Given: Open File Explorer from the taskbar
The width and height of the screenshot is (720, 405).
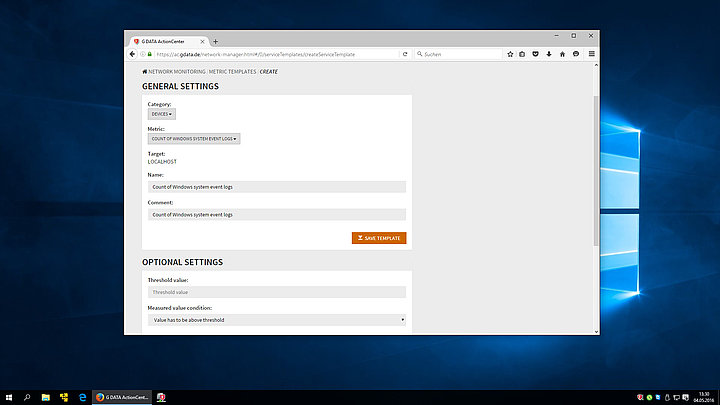Looking at the screenshot, I should coord(45,397).
